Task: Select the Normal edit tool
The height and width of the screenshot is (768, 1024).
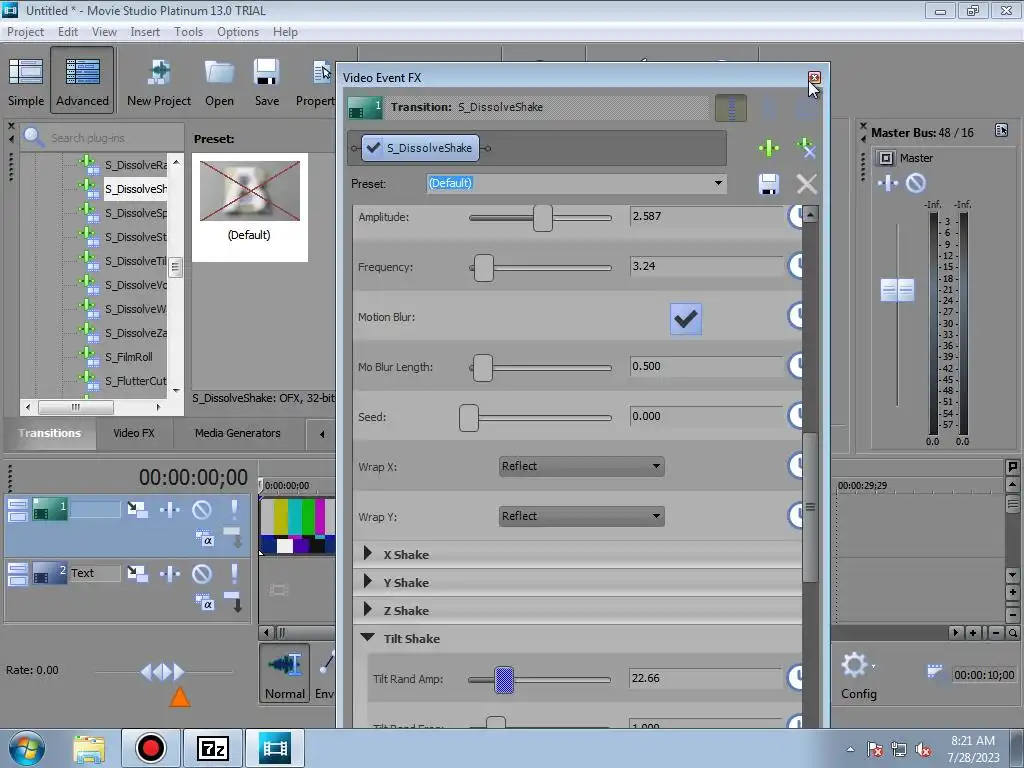Action: 285,673
